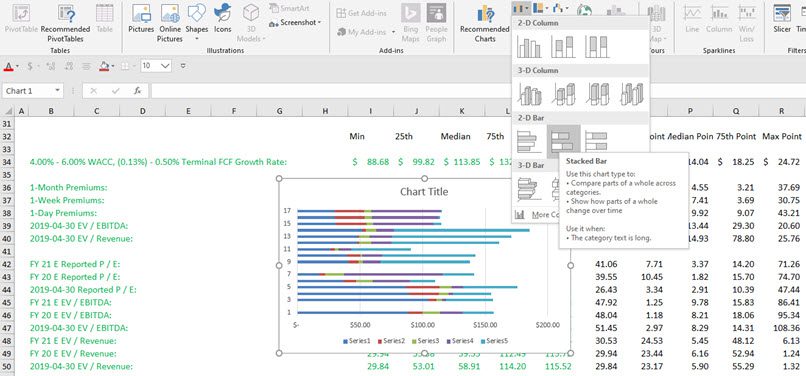Select the 3-D Clustered Column chart option
The width and height of the screenshot is (806, 376).
point(529,94)
